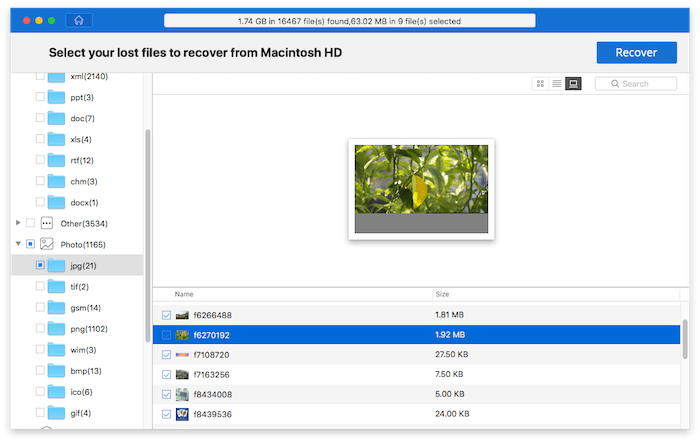
Task: Click the doc(7) folder icon
Action: click(56, 118)
